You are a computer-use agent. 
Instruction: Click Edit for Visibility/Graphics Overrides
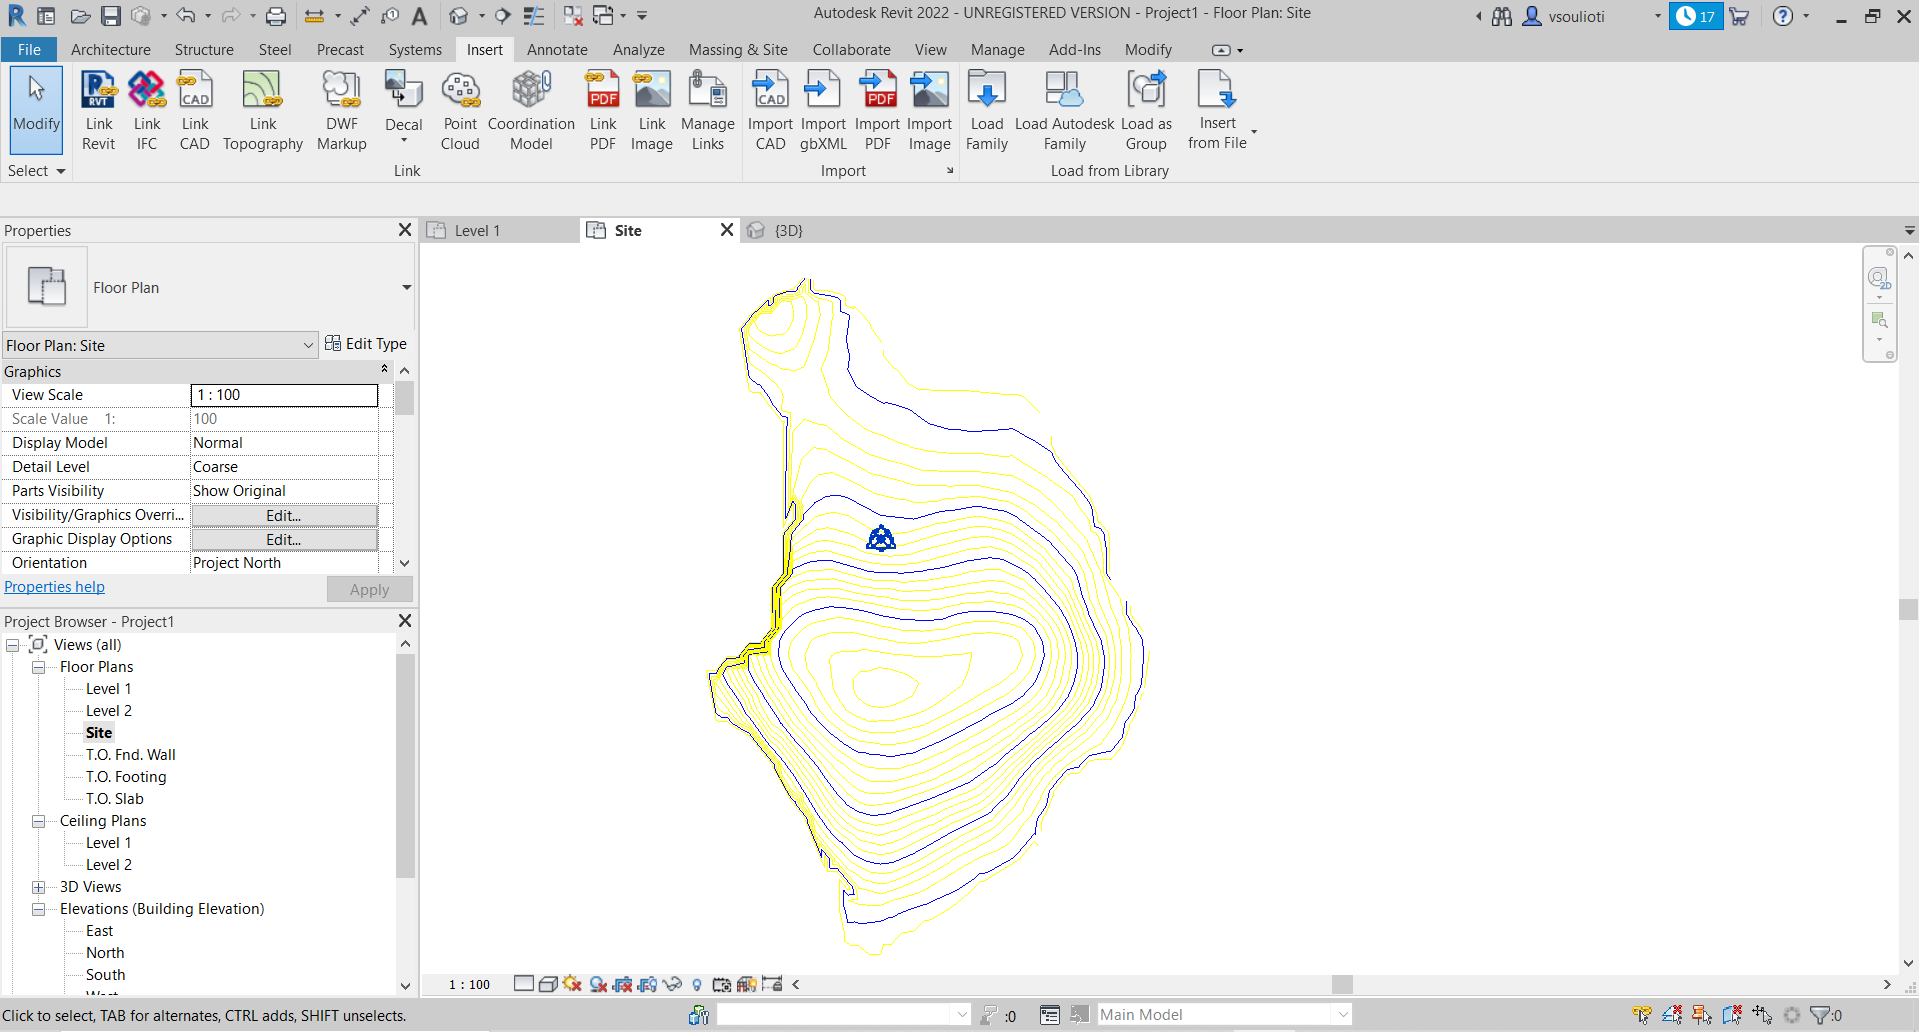[x=284, y=515]
